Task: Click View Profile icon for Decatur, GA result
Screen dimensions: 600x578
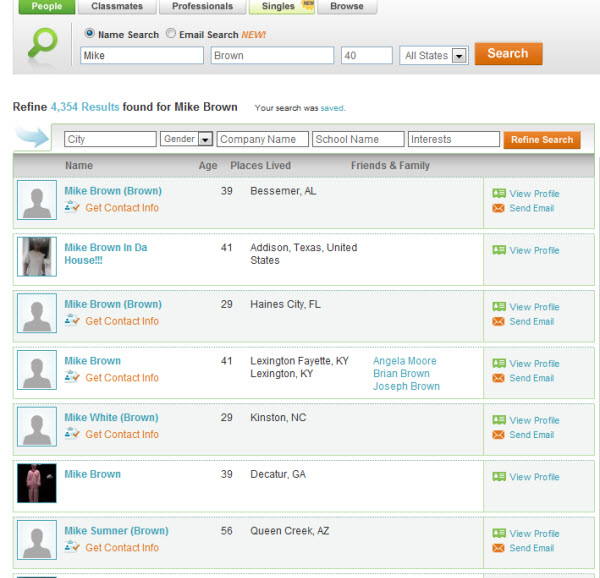Action: tap(498, 477)
